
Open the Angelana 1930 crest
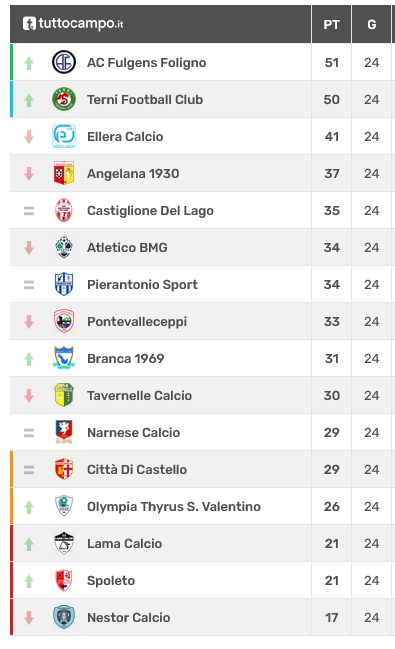point(64,173)
